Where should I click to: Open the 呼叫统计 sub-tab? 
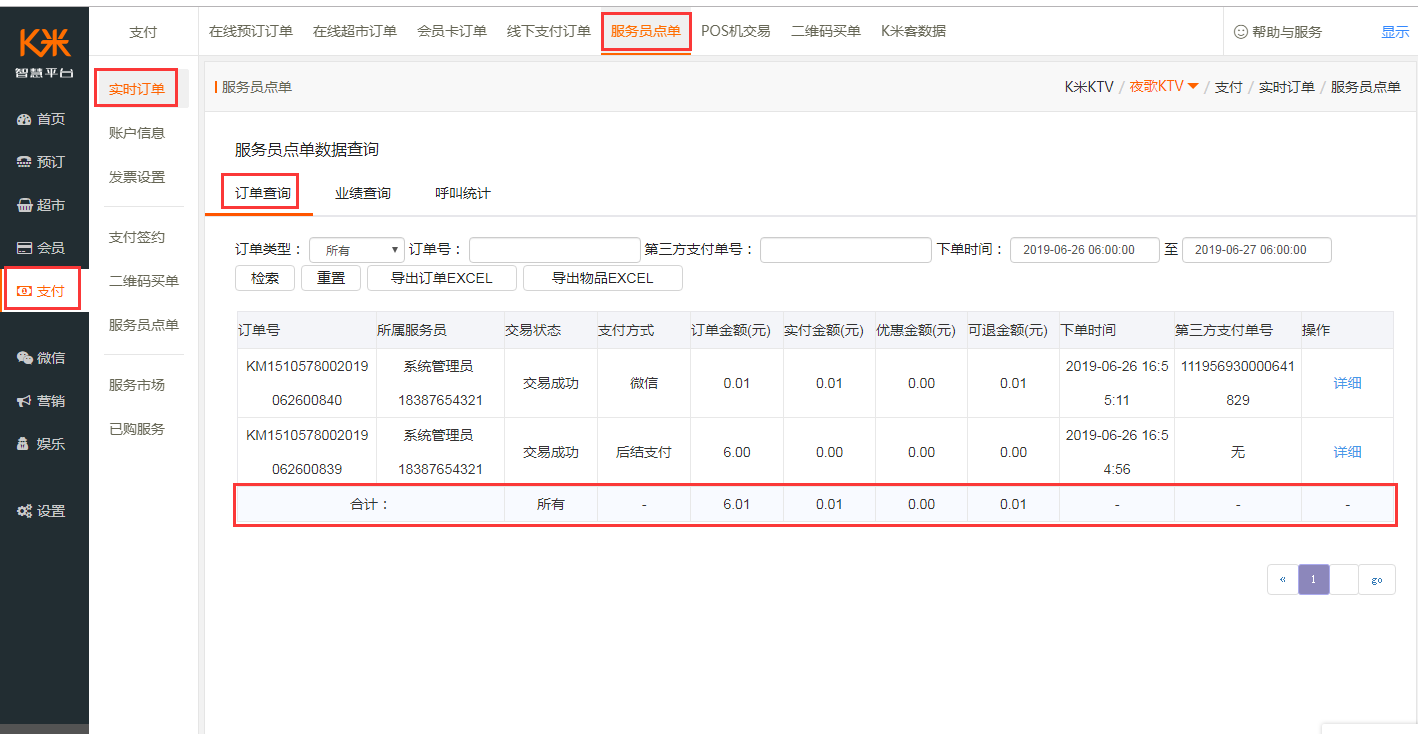(x=463, y=193)
